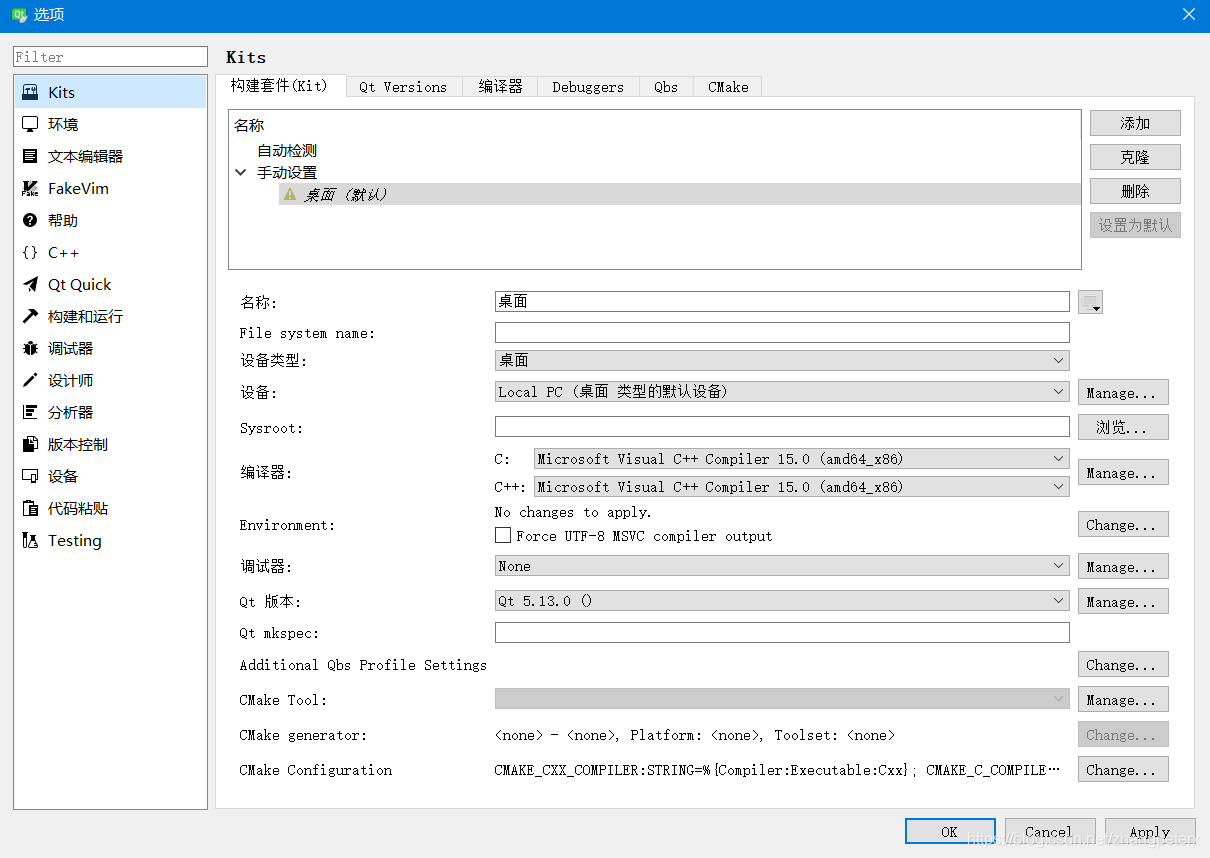Switch to the 构建套件(Kit) tab

point(280,86)
